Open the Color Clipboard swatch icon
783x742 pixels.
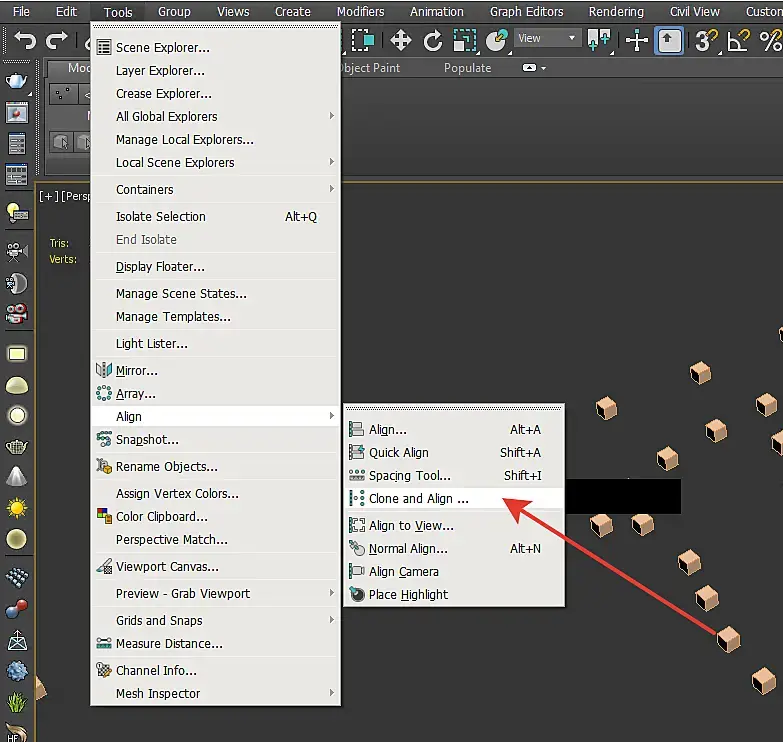(x=104, y=516)
